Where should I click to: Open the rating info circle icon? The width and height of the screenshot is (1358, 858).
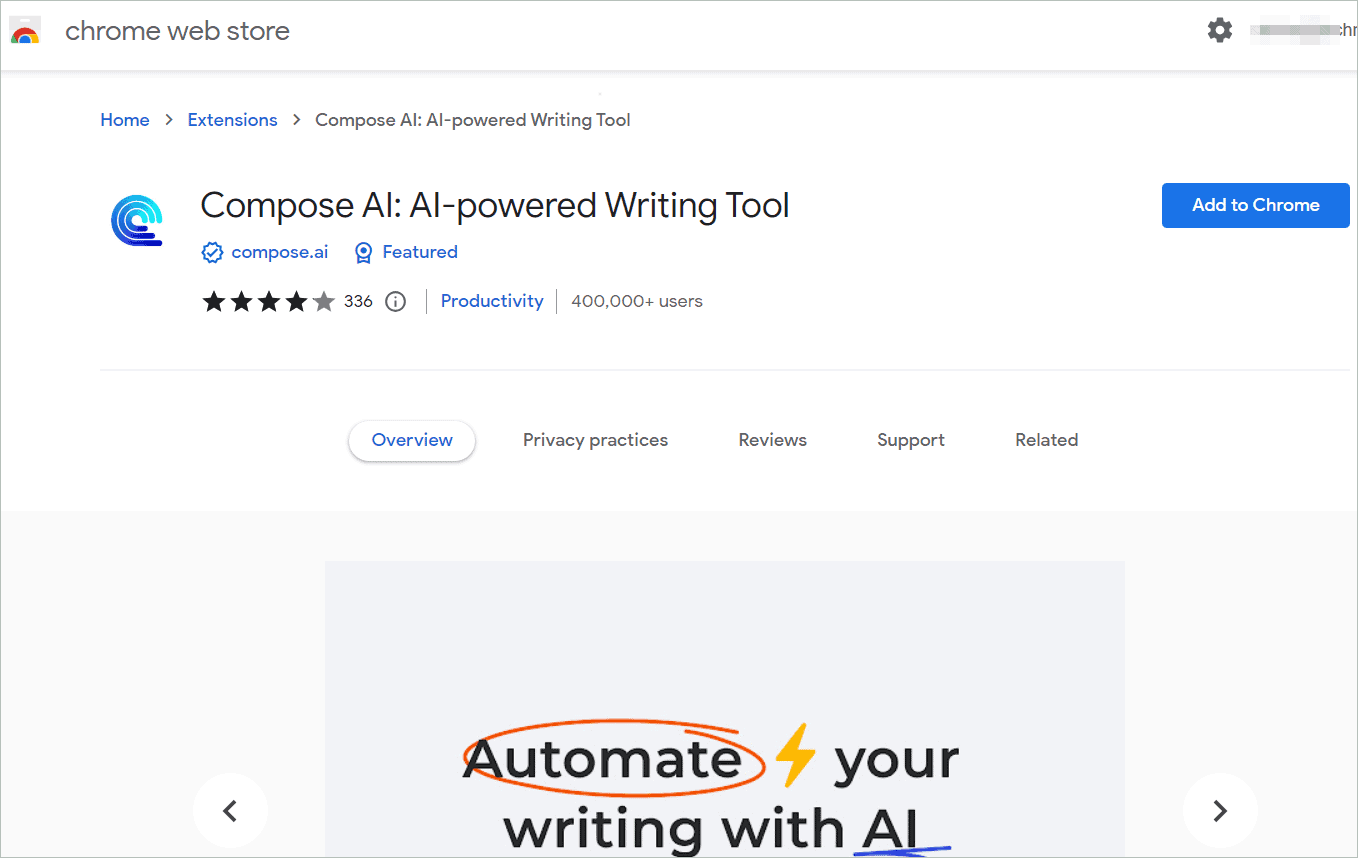click(396, 302)
